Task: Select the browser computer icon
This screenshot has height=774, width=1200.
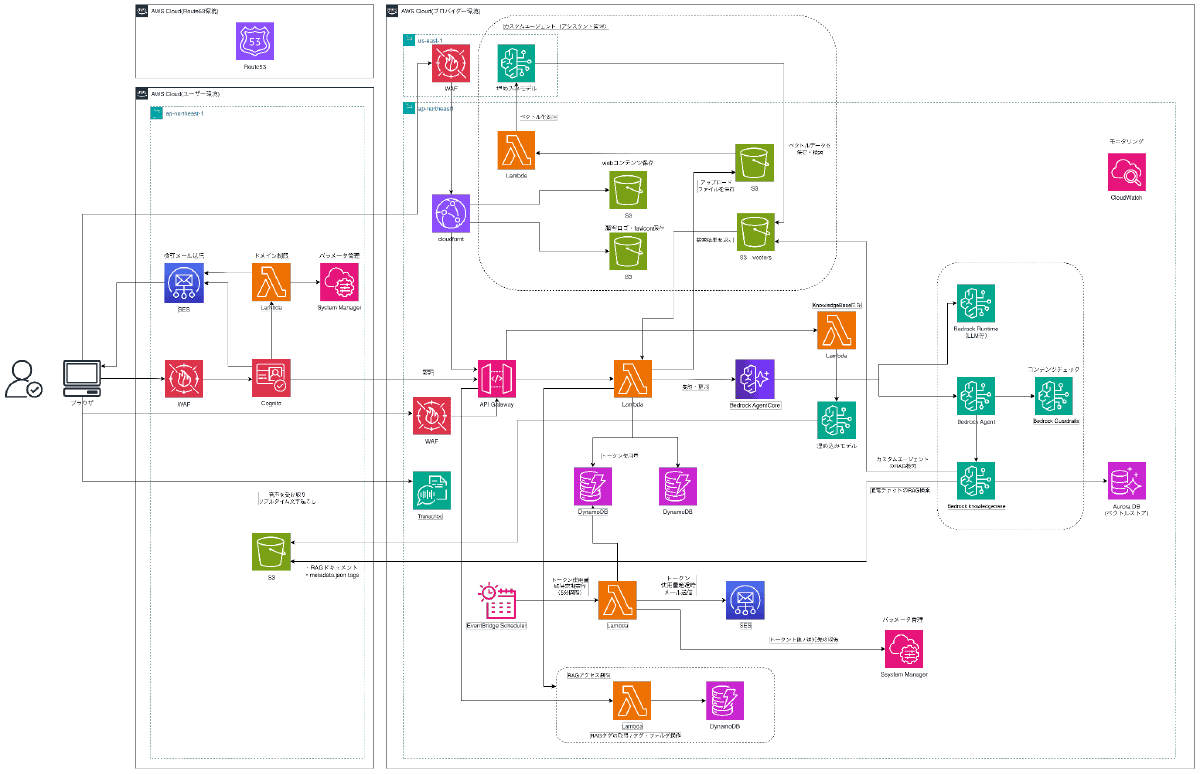Action: 82,378
